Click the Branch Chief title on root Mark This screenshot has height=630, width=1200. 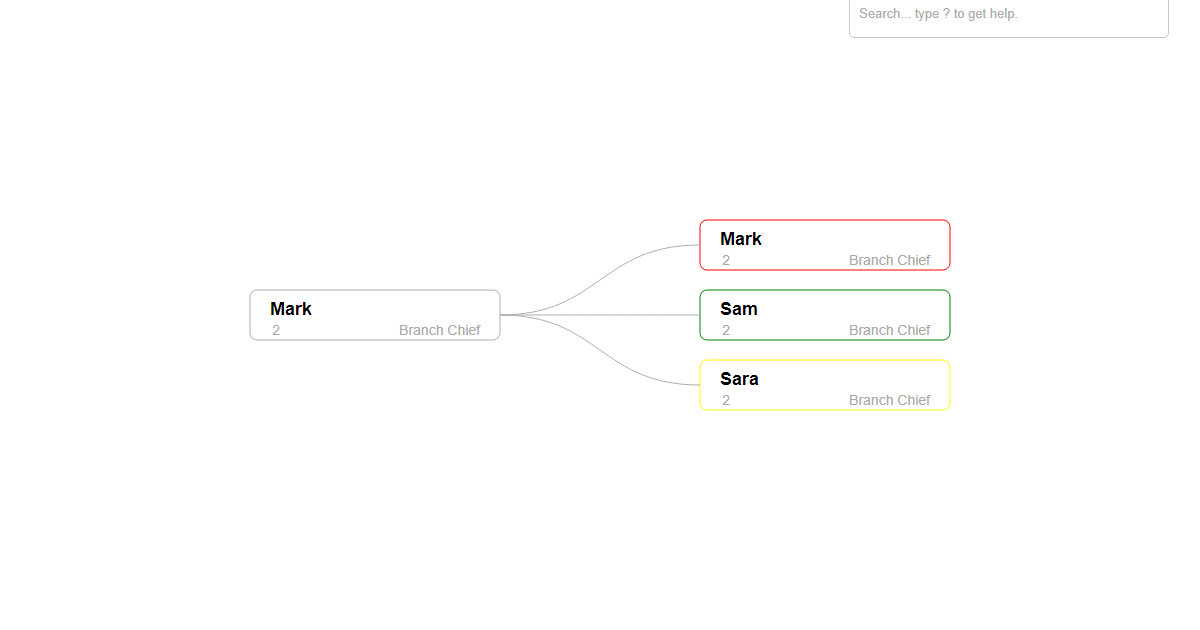click(440, 330)
